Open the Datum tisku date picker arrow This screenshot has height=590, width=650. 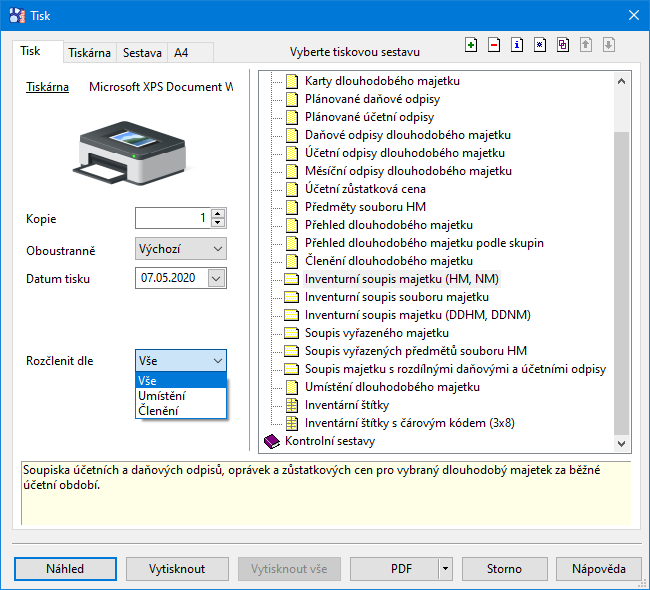pos(216,278)
